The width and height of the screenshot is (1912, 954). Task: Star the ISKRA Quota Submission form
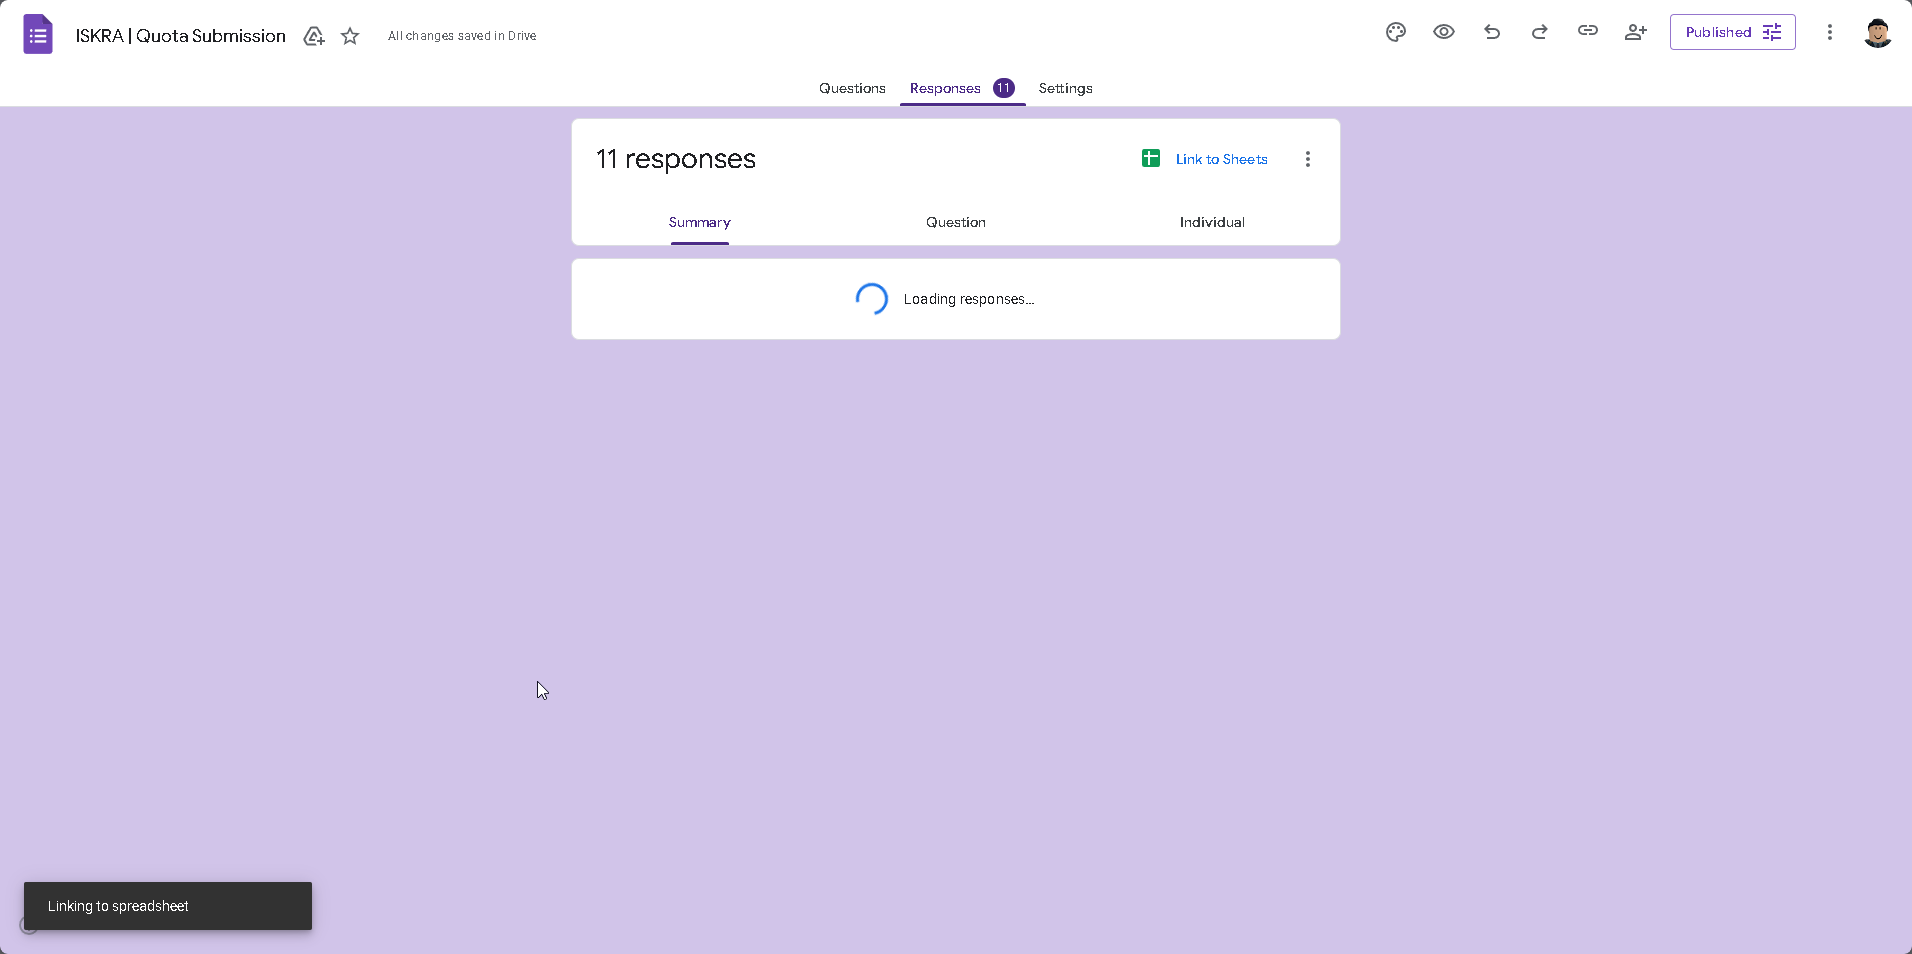pyautogui.click(x=350, y=36)
